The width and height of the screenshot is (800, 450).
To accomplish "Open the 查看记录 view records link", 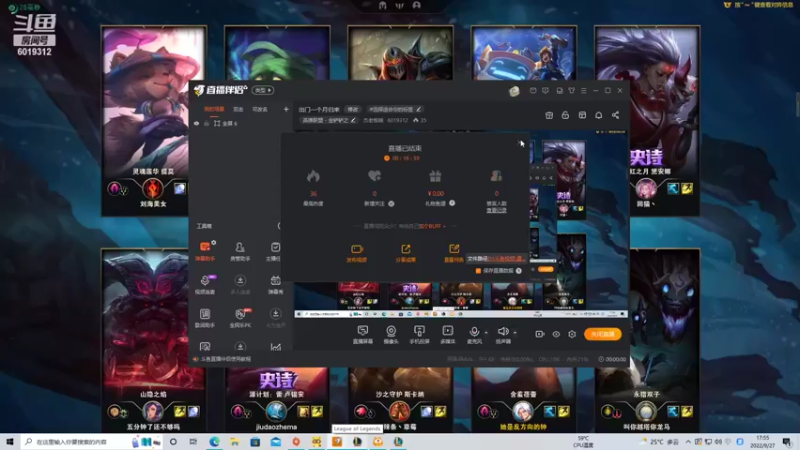I will (496, 210).
